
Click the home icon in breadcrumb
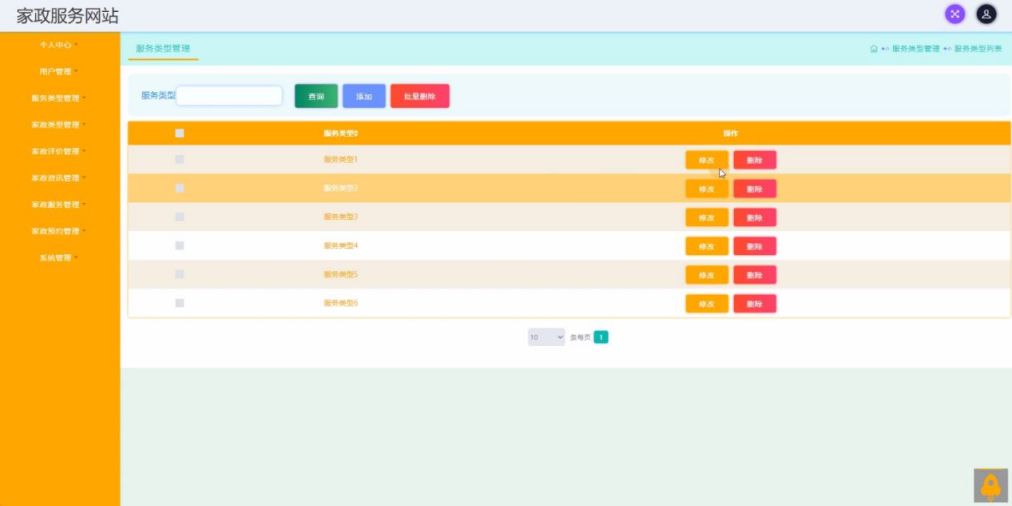click(x=874, y=48)
